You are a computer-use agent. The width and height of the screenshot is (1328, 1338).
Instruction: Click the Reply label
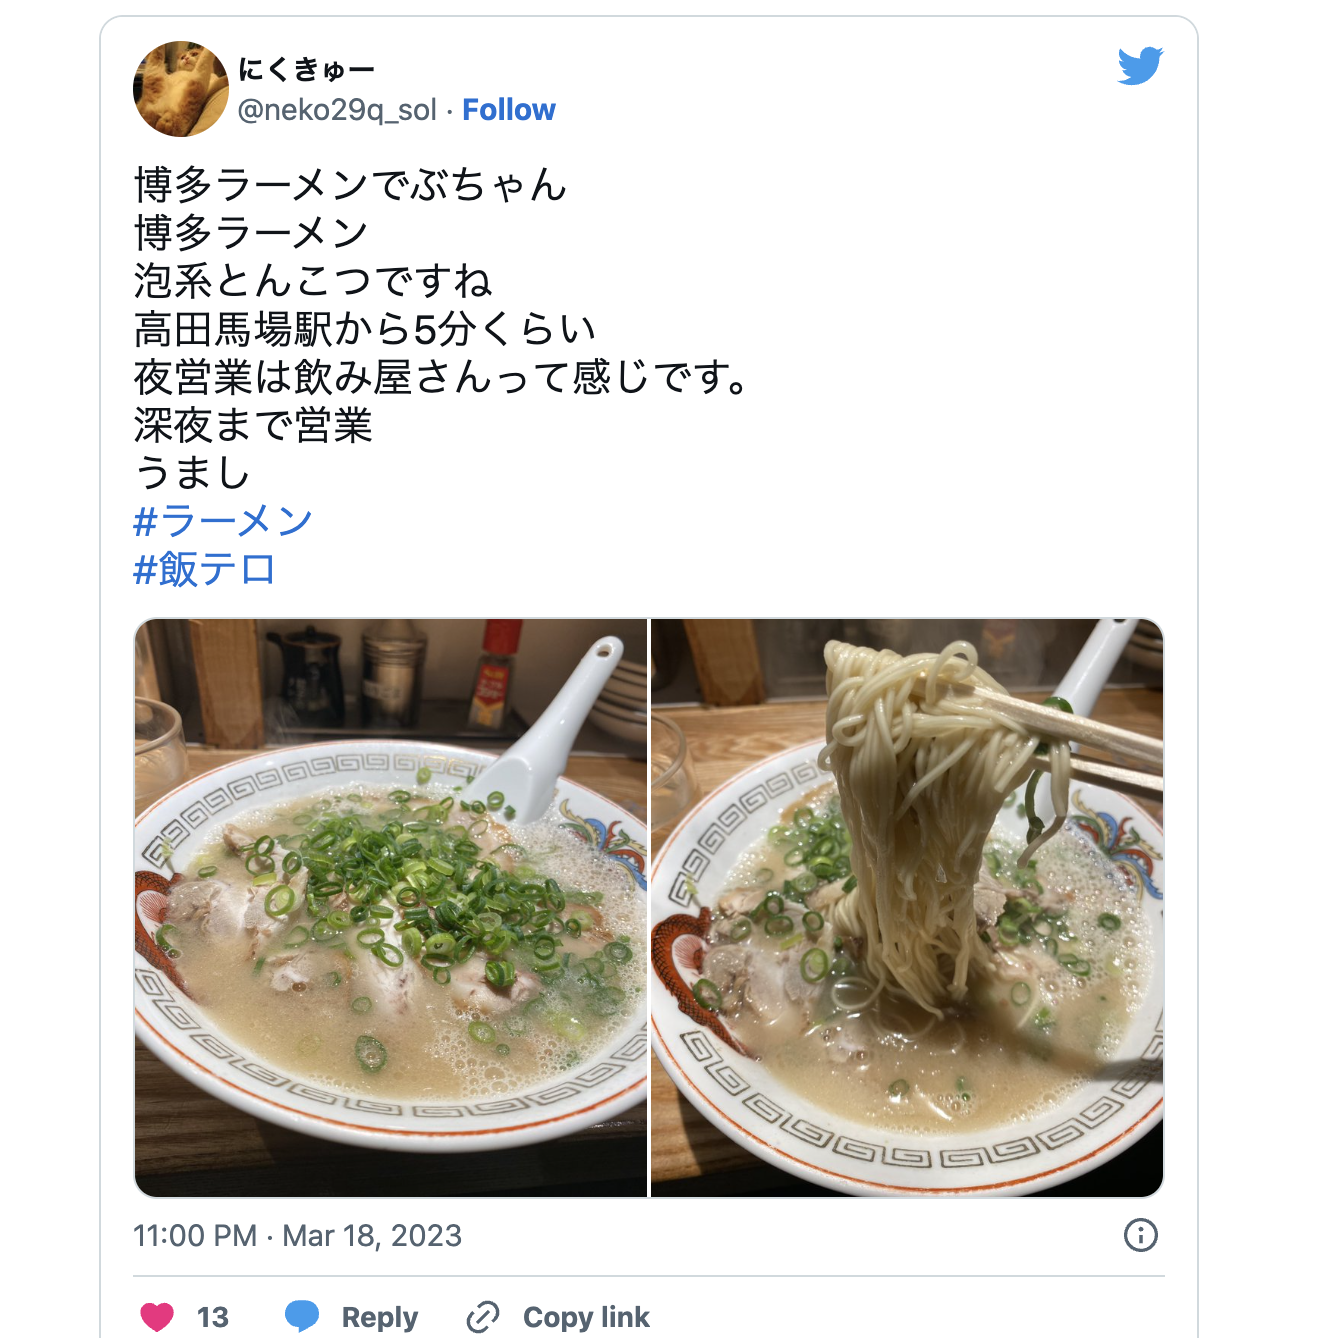pyautogui.click(x=380, y=1317)
